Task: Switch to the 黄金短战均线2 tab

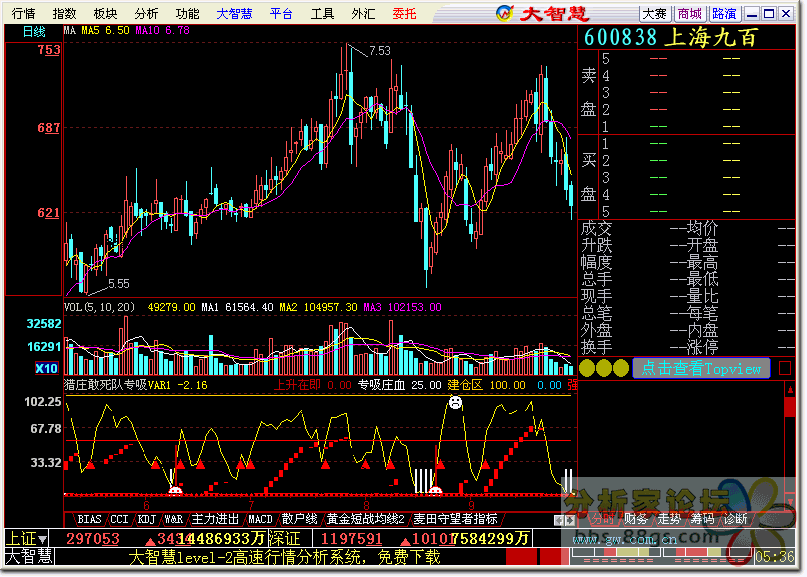Action: (x=365, y=519)
